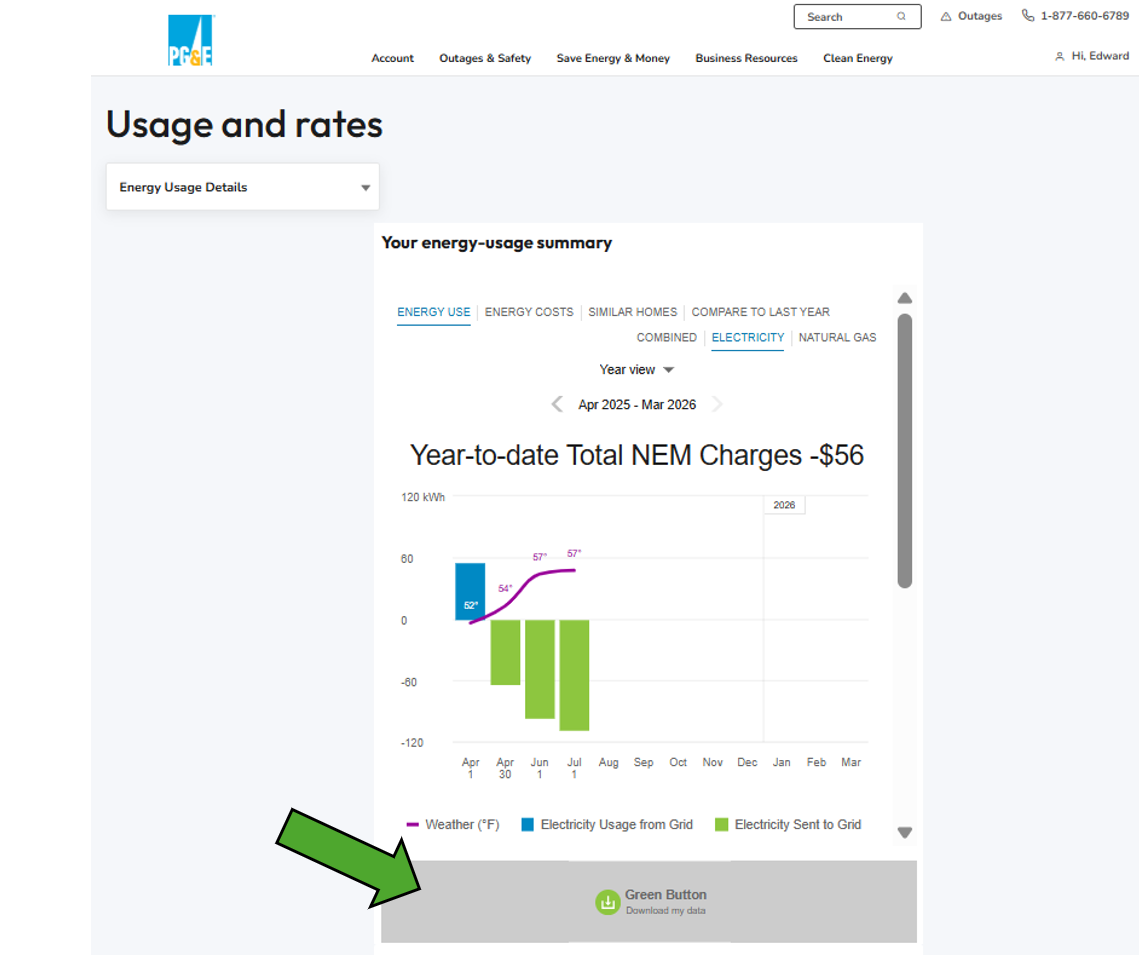Screen dimensions: 1139x955
Task: Click the phone handset icon
Action: click(1028, 15)
